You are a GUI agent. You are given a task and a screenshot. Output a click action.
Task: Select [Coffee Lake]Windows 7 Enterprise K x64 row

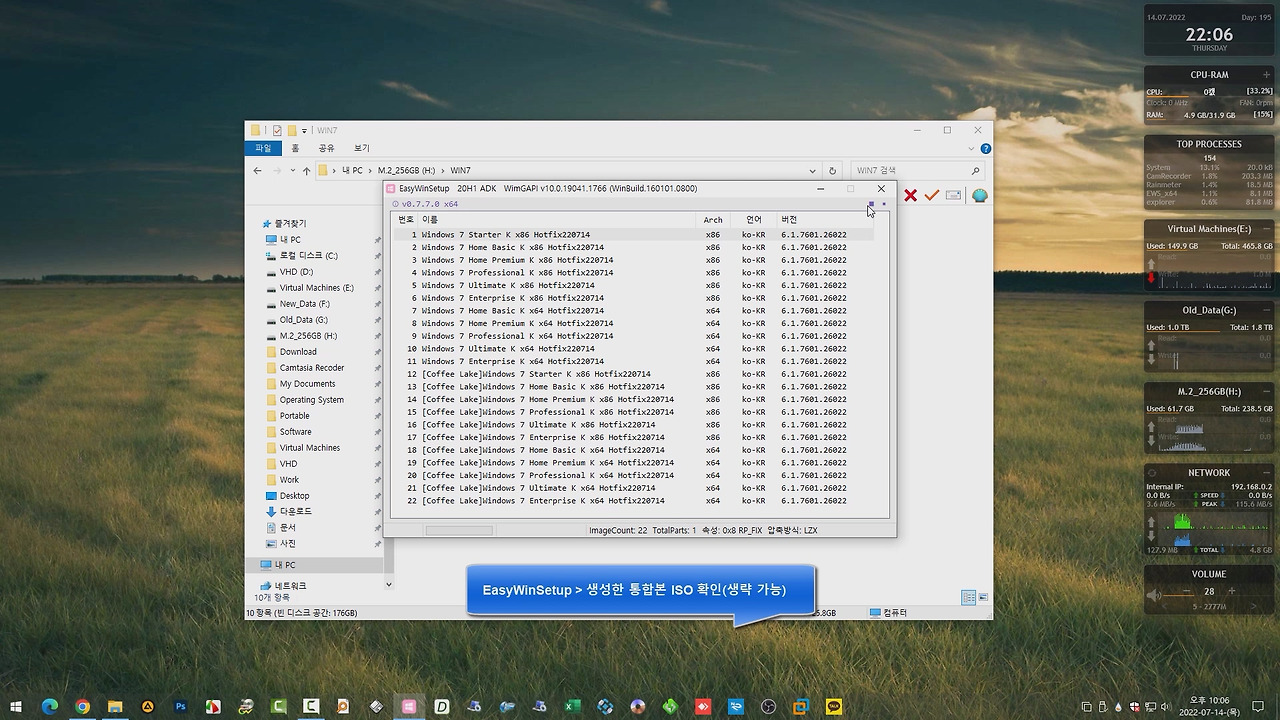click(633, 501)
